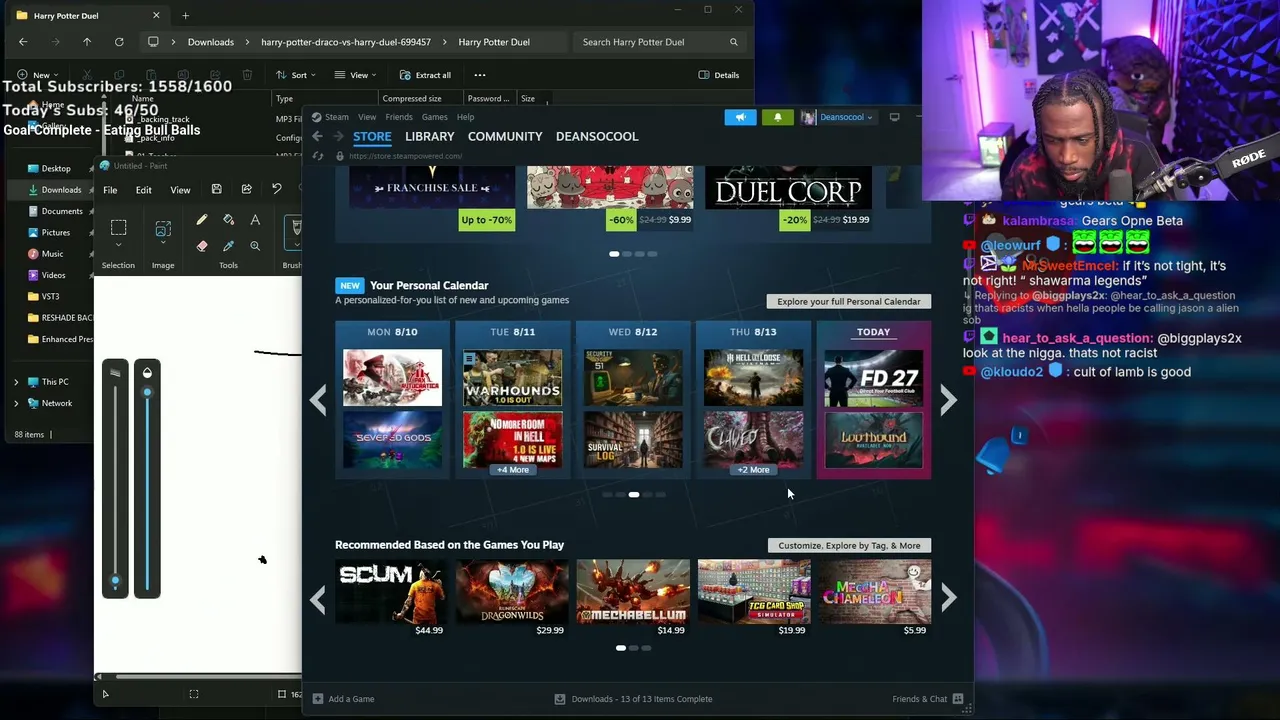This screenshot has height=720, width=1280.
Task: Switch to the LIBRARY tab in Steam
Action: pos(430,136)
